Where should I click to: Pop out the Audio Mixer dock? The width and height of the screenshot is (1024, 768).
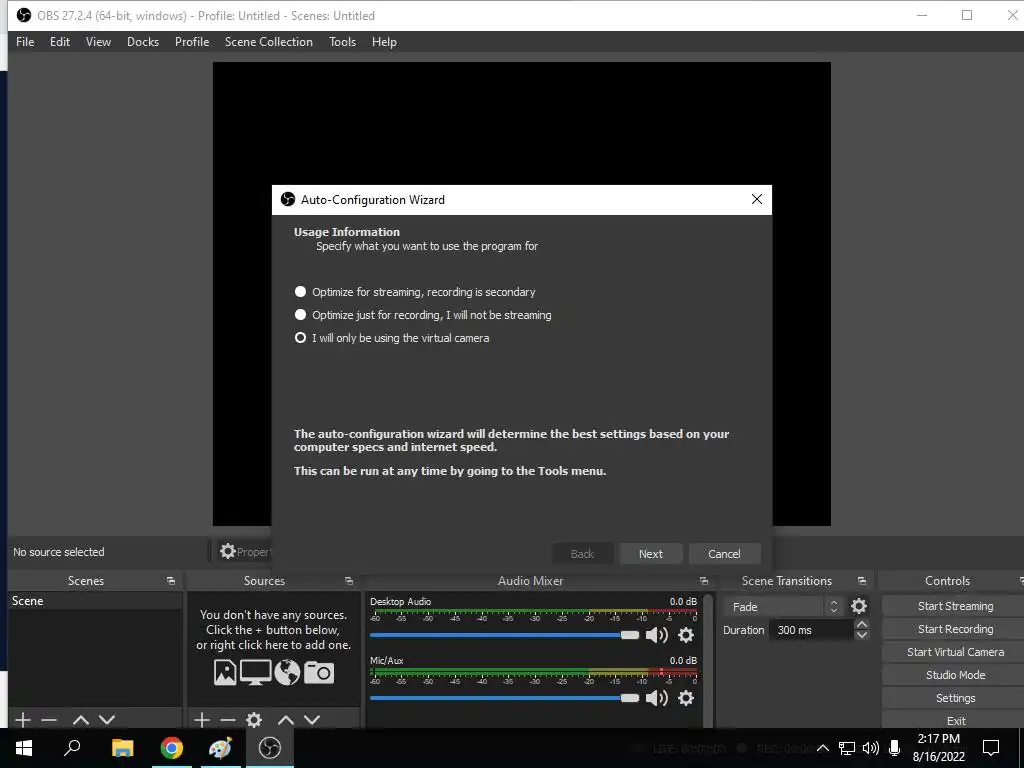point(703,581)
